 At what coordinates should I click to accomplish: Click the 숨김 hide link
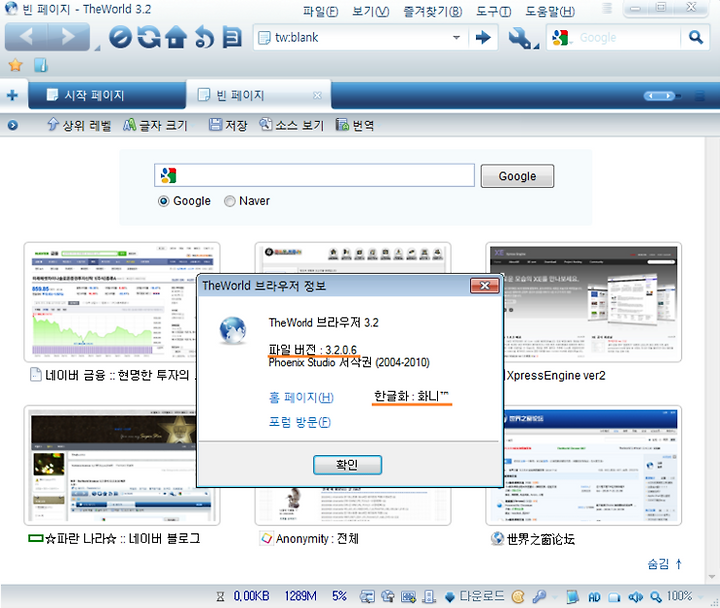[664, 564]
